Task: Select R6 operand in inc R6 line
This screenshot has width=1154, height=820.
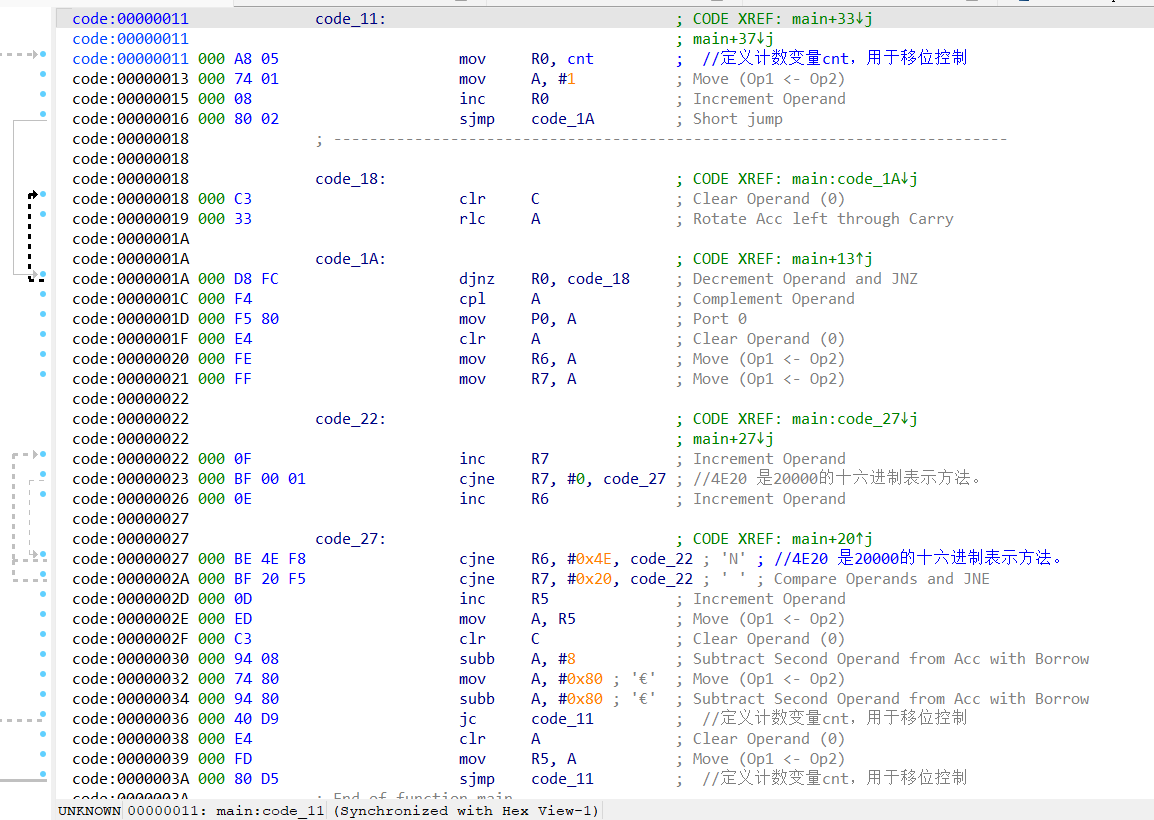Action: [x=539, y=499]
